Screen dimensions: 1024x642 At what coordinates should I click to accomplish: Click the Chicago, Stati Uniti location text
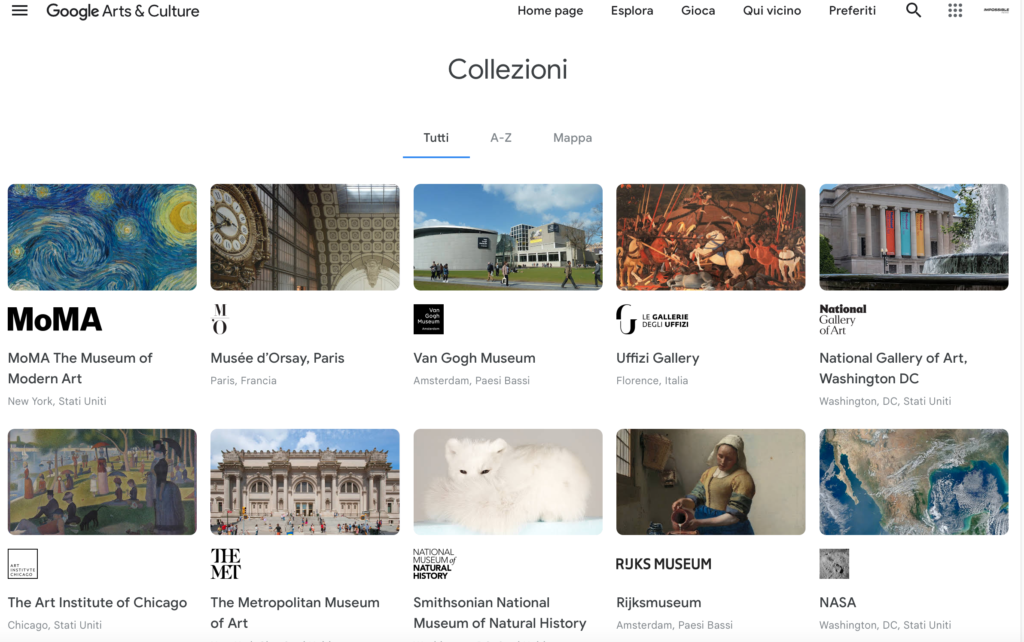click(x=55, y=625)
